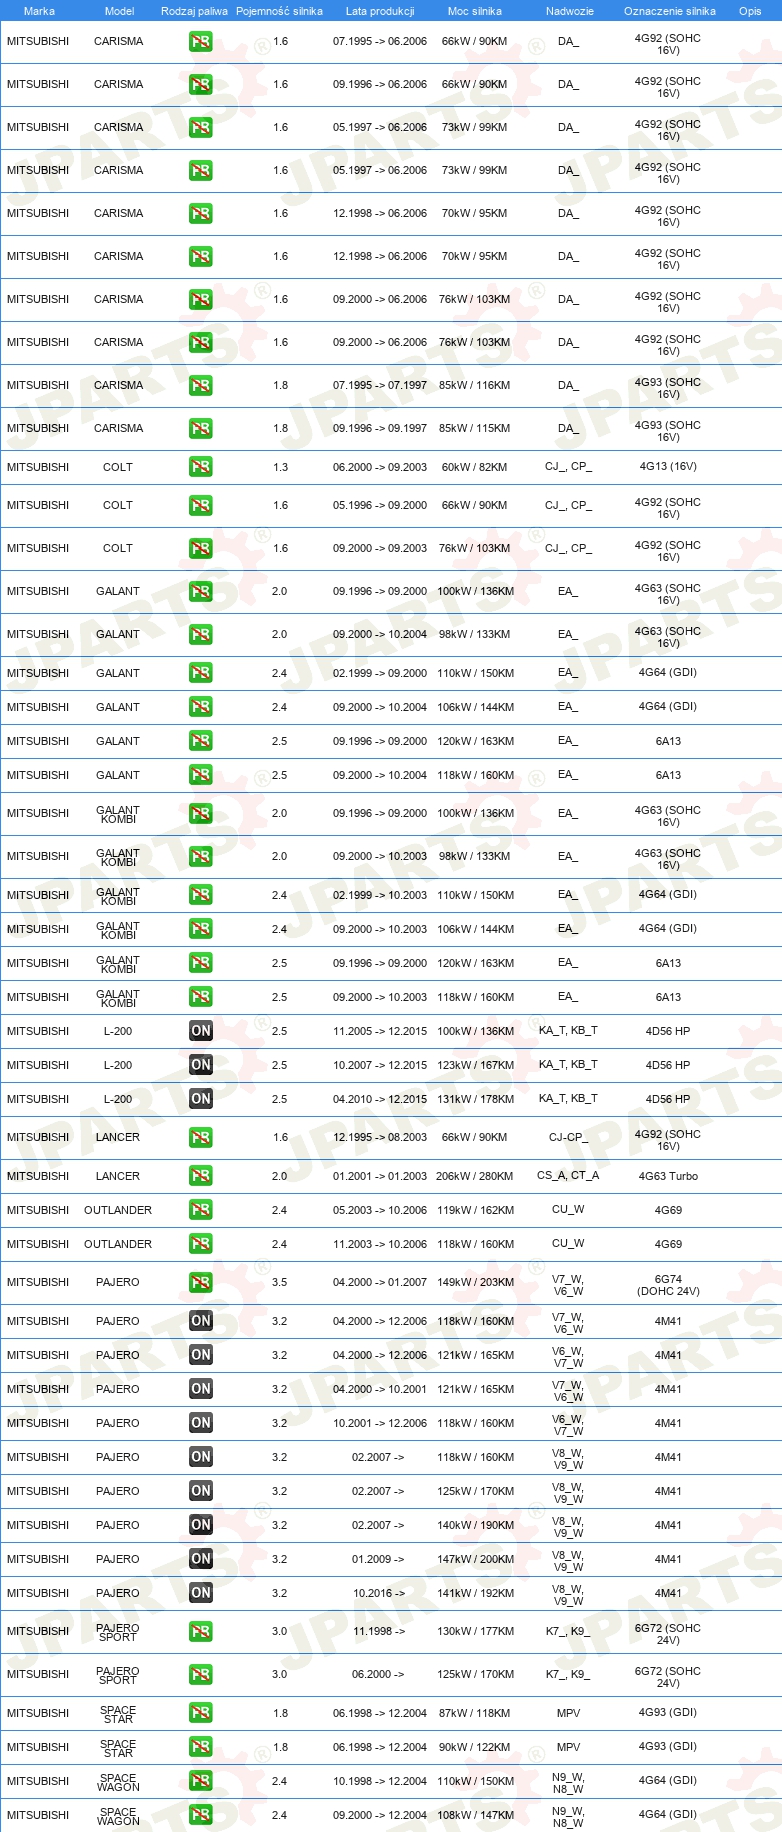Viewport: 782px width, 1832px height.
Task: Click the ON icon in the Pajero 10.2001 -> 12.2006 row
Action: pos(201,1423)
